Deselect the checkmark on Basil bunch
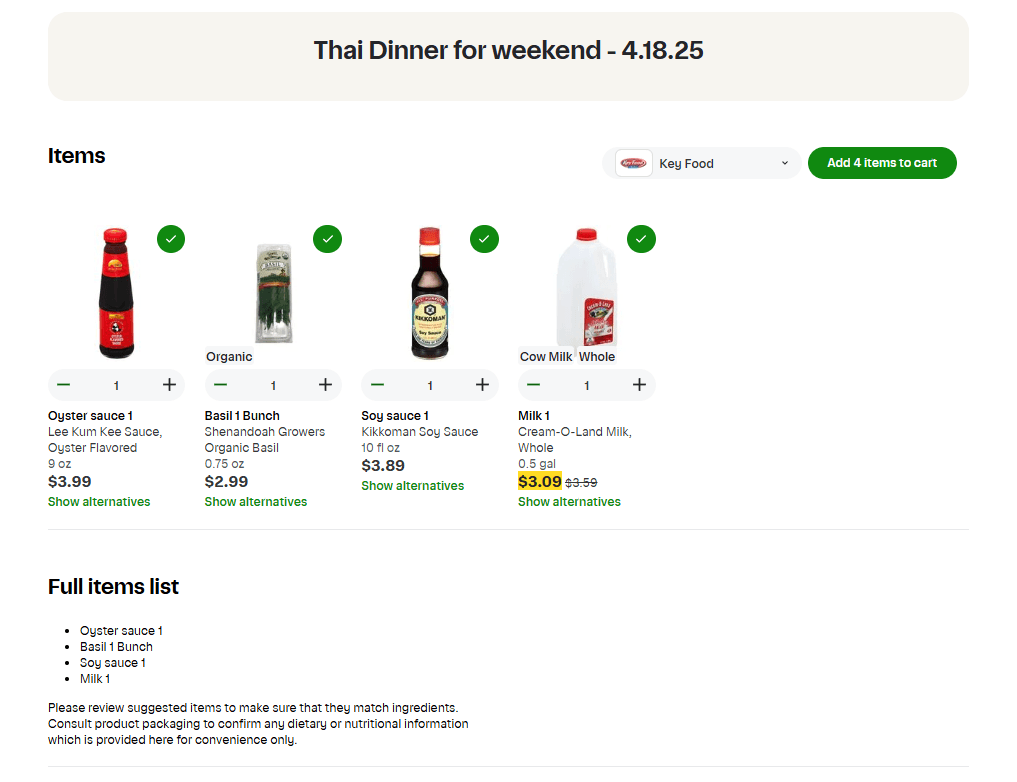1017x782 pixels. (327, 239)
